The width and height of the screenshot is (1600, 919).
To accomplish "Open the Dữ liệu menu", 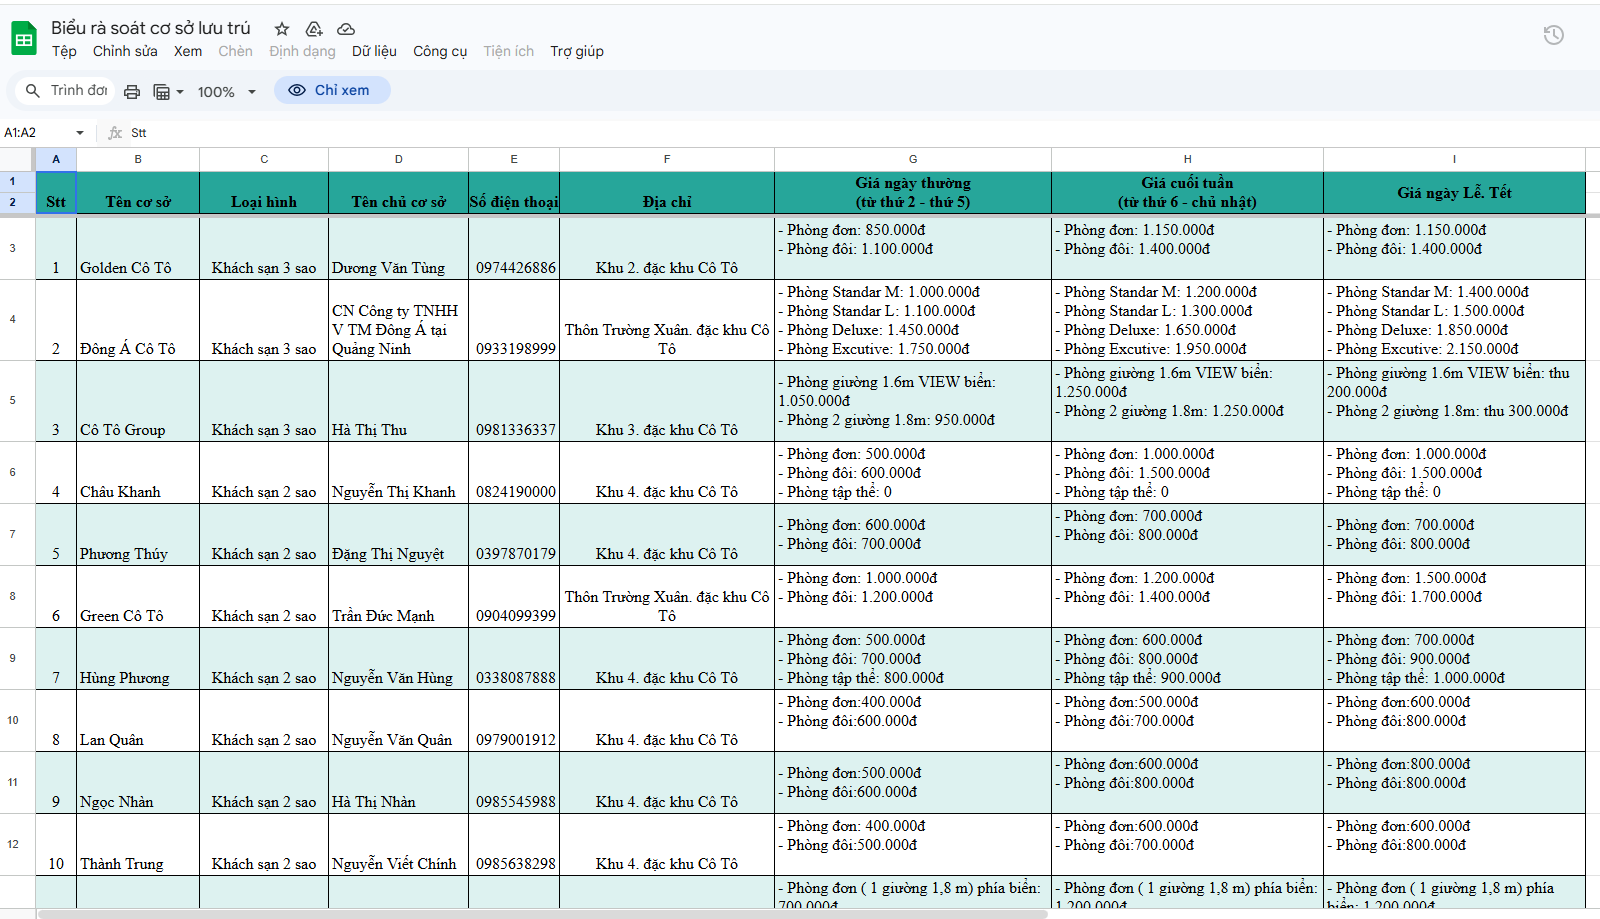I will coord(374,51).
